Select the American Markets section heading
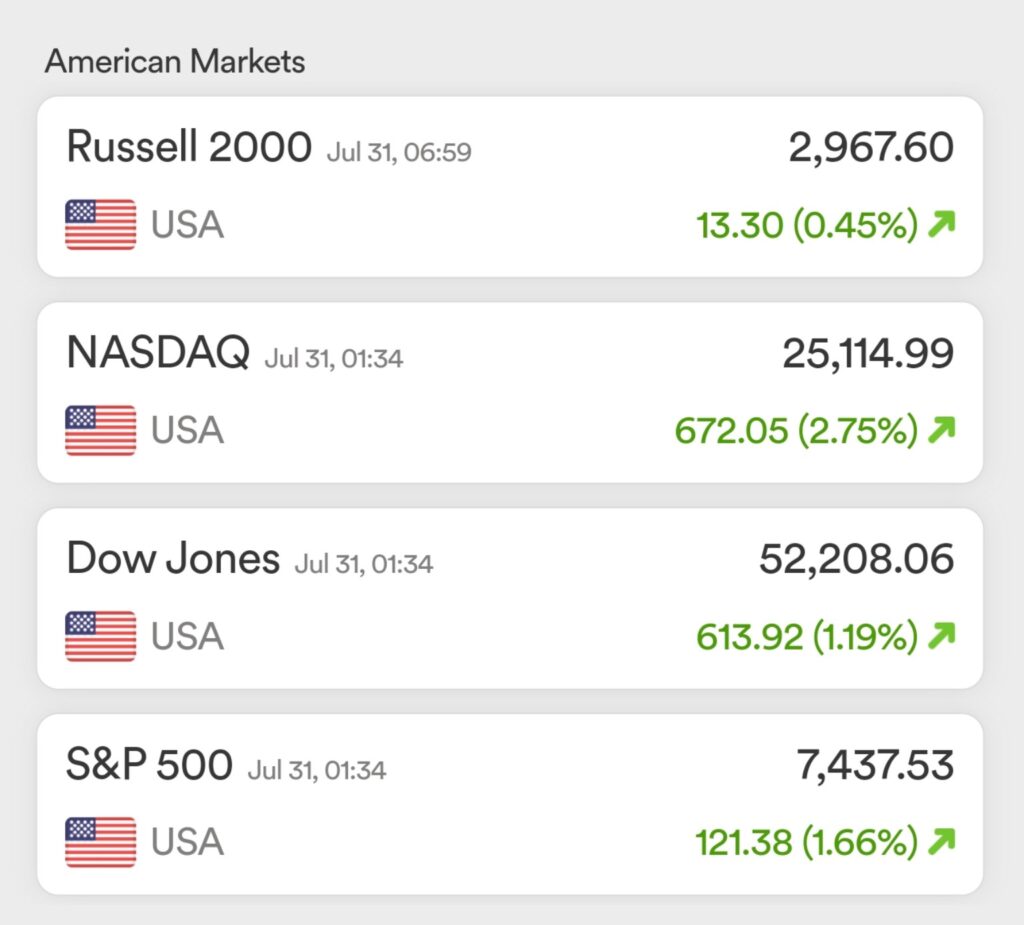1024x925 pixels. [175, 61]
